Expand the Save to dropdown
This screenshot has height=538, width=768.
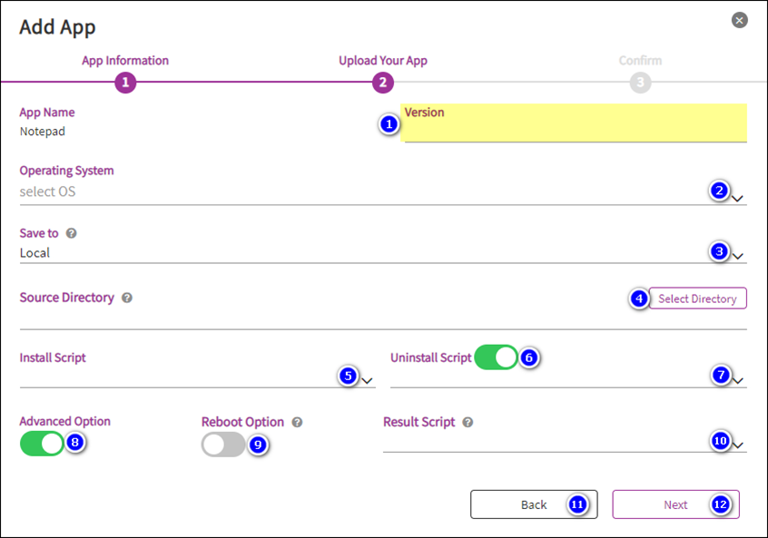pos(738,256)
